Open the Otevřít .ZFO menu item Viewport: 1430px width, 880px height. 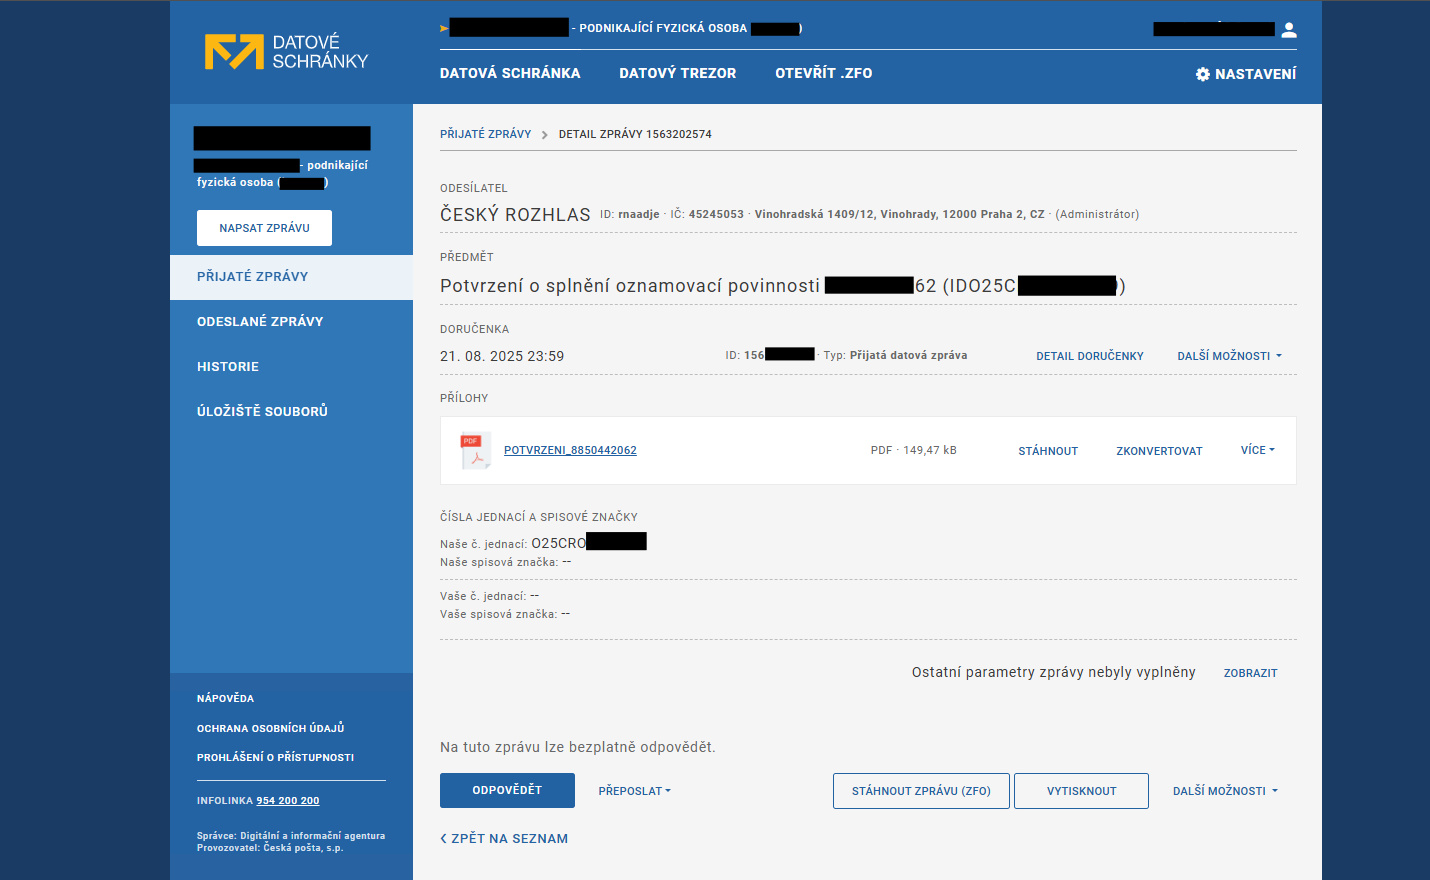click(823, 73)
